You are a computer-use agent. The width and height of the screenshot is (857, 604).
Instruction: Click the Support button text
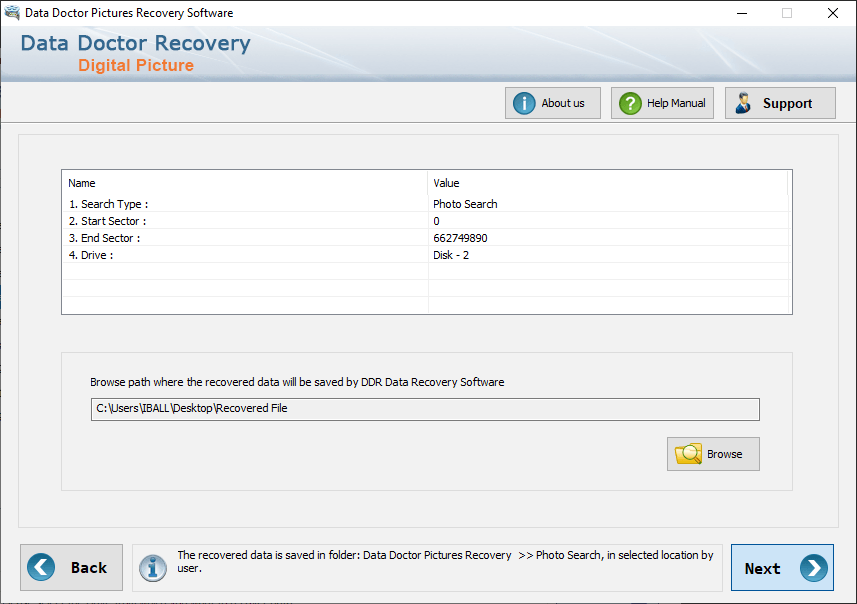787,103
